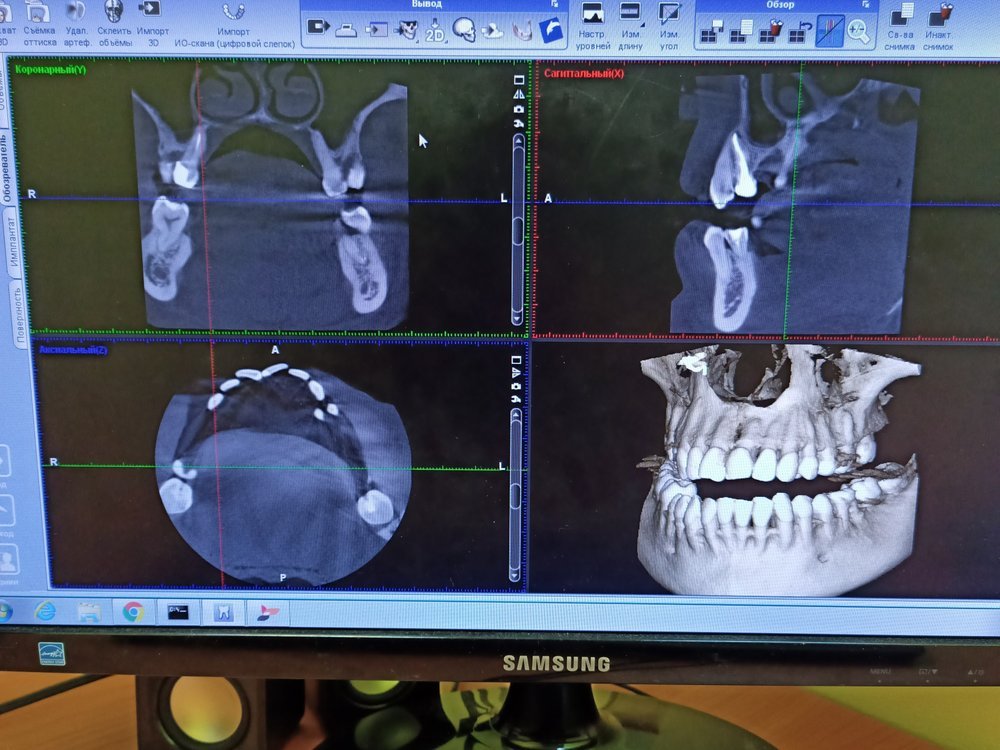Take a snapshot of the axial view via camera icon
1000x750 pixels.
[x=516, y=386]
